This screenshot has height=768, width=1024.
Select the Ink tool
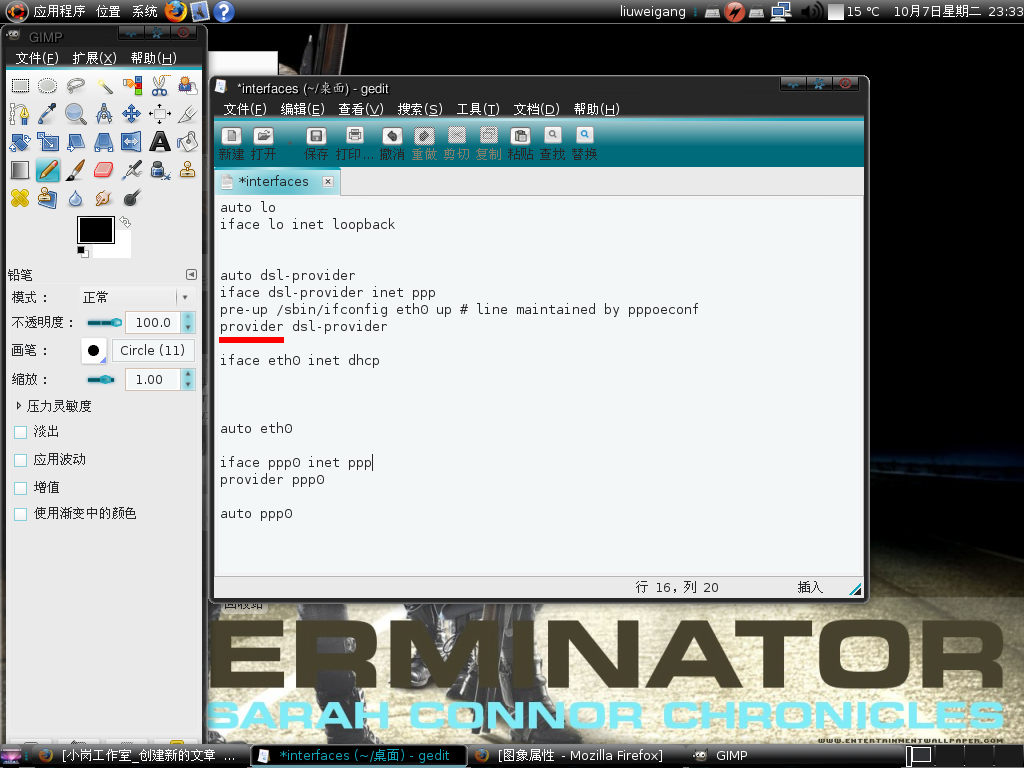tap(160, 170)
